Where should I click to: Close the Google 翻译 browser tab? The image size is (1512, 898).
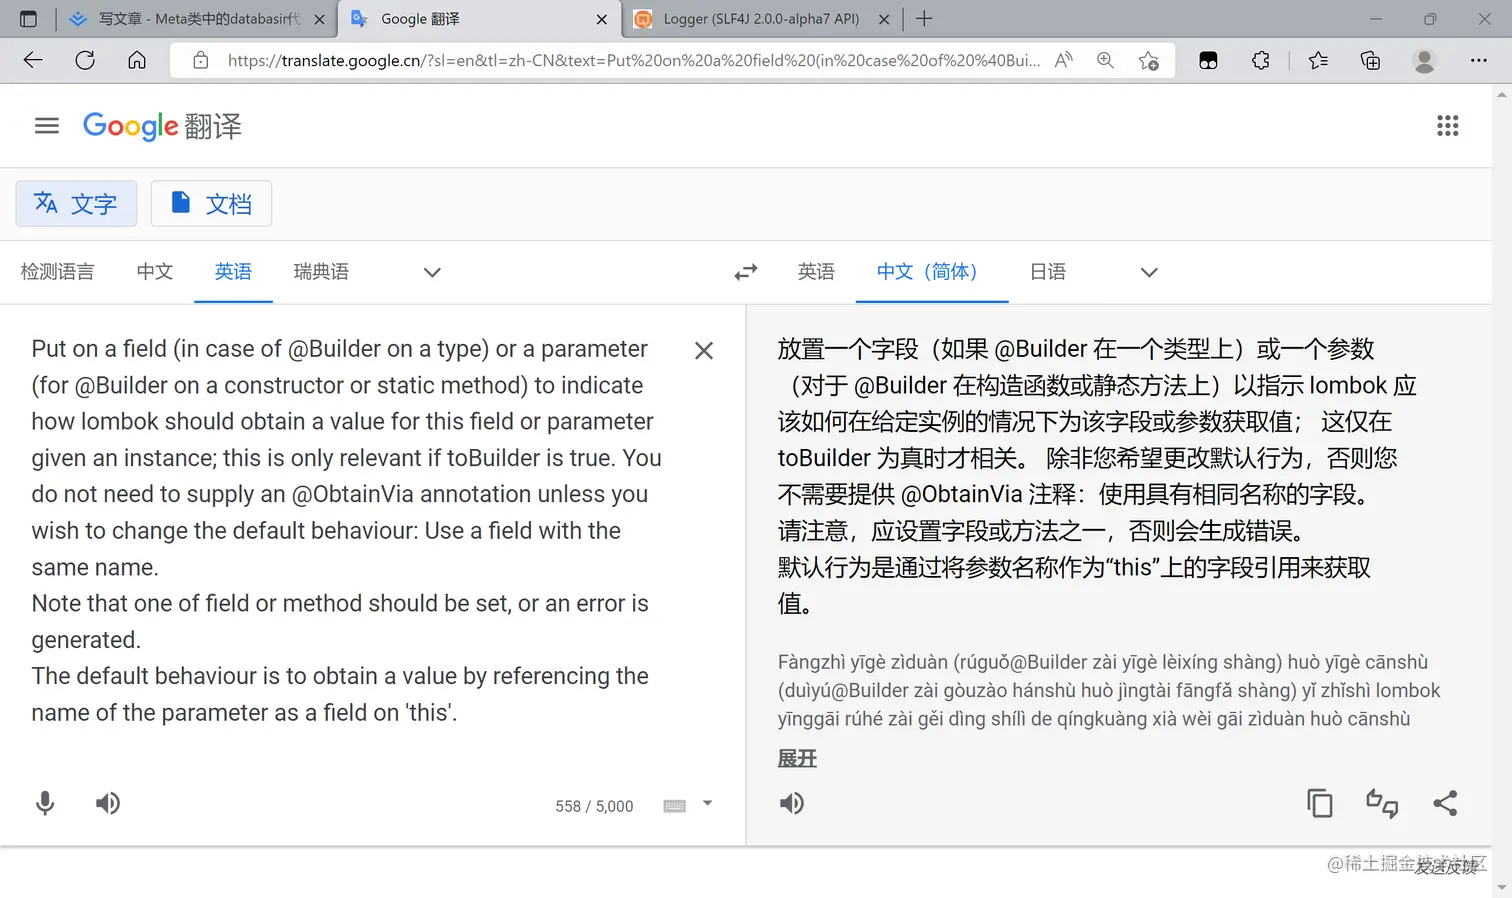pyautogui.click(x=602, y=19)
